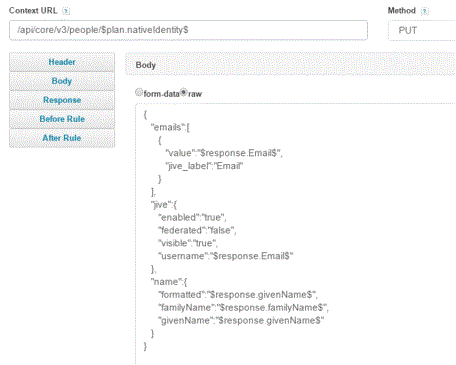Place cursor on the "familyName" line

243,307
